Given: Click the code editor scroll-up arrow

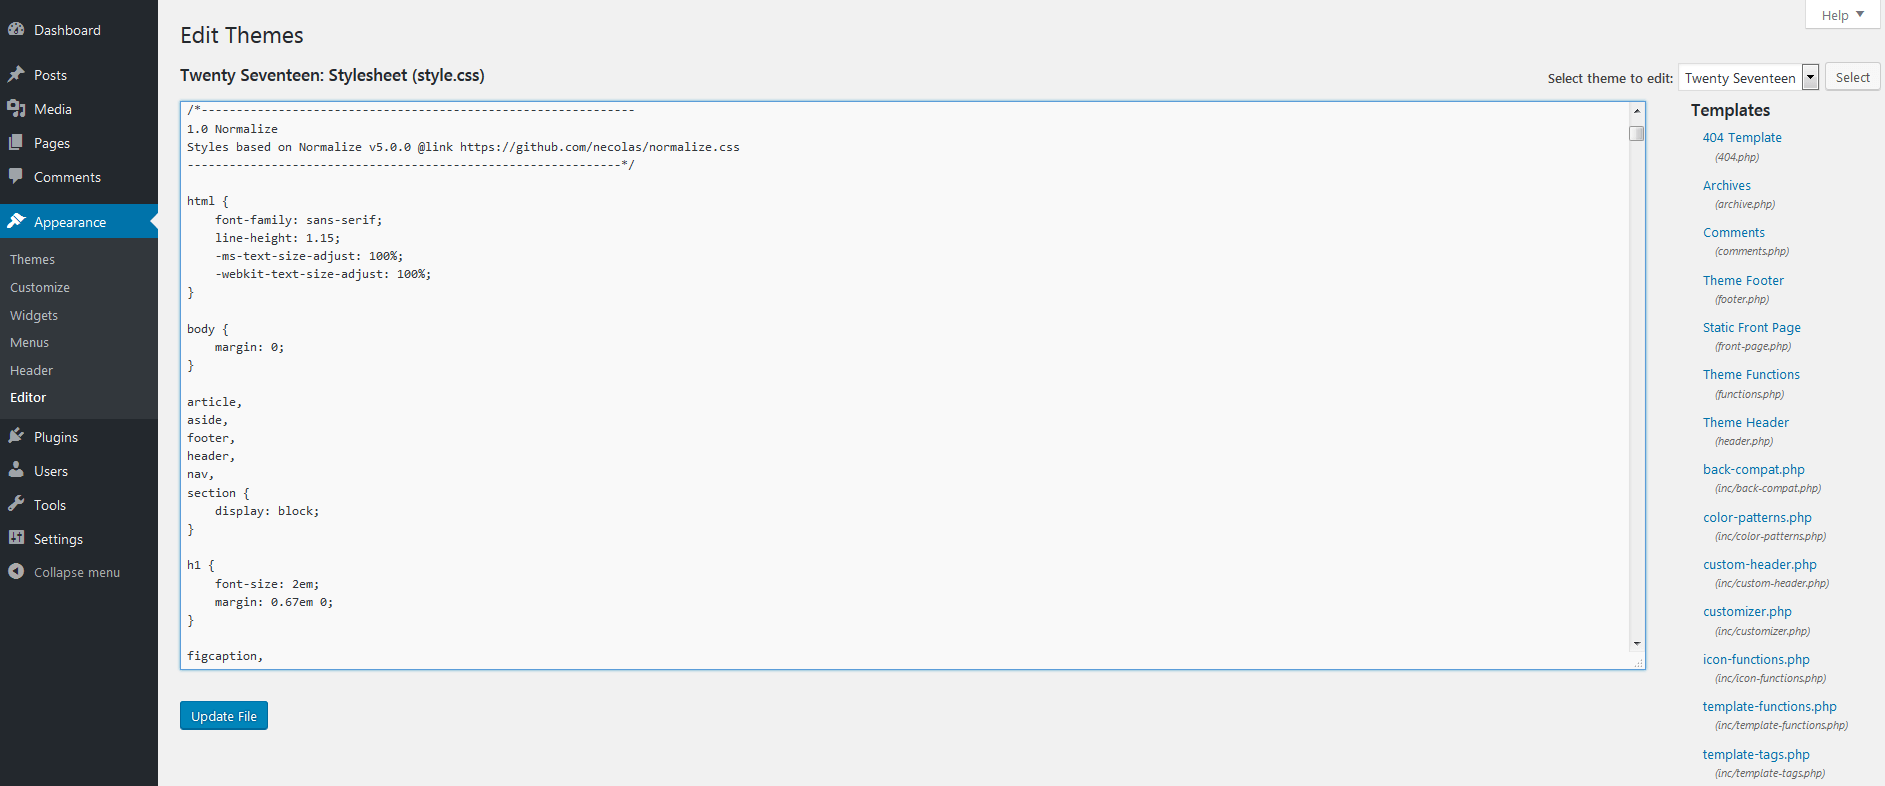Looking at the screenshot, I should [x=1637, y=111].
